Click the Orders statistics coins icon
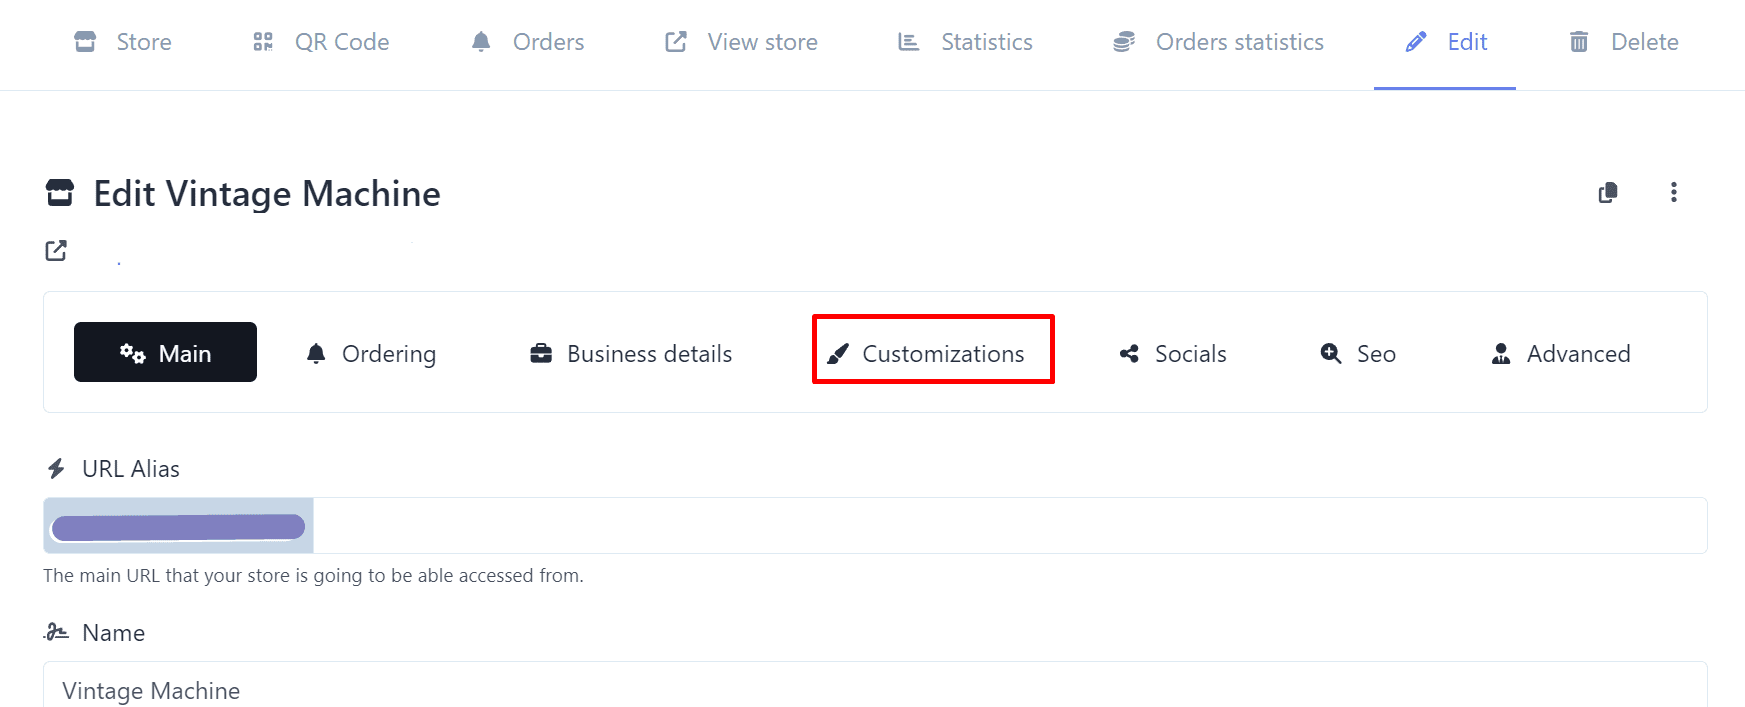1745x707 pixels. tap(1124, 42)
